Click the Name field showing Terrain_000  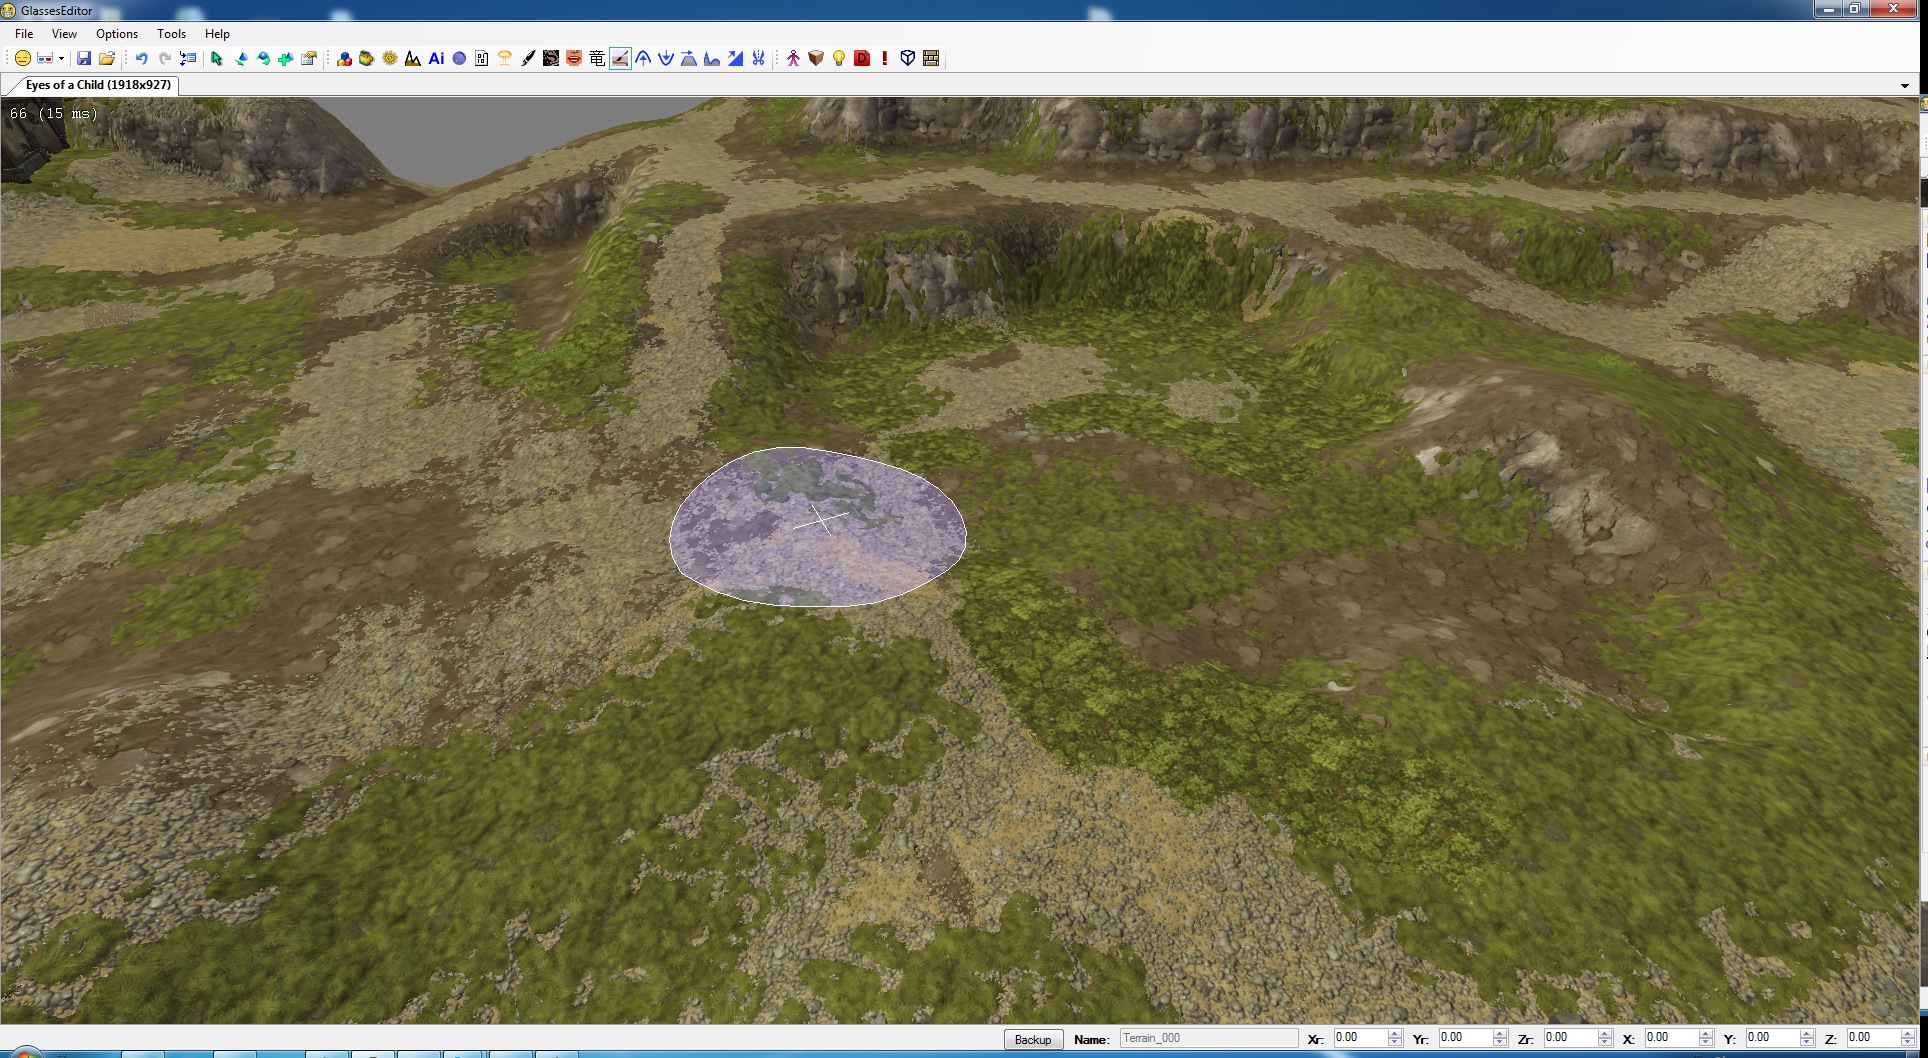1208,1039
